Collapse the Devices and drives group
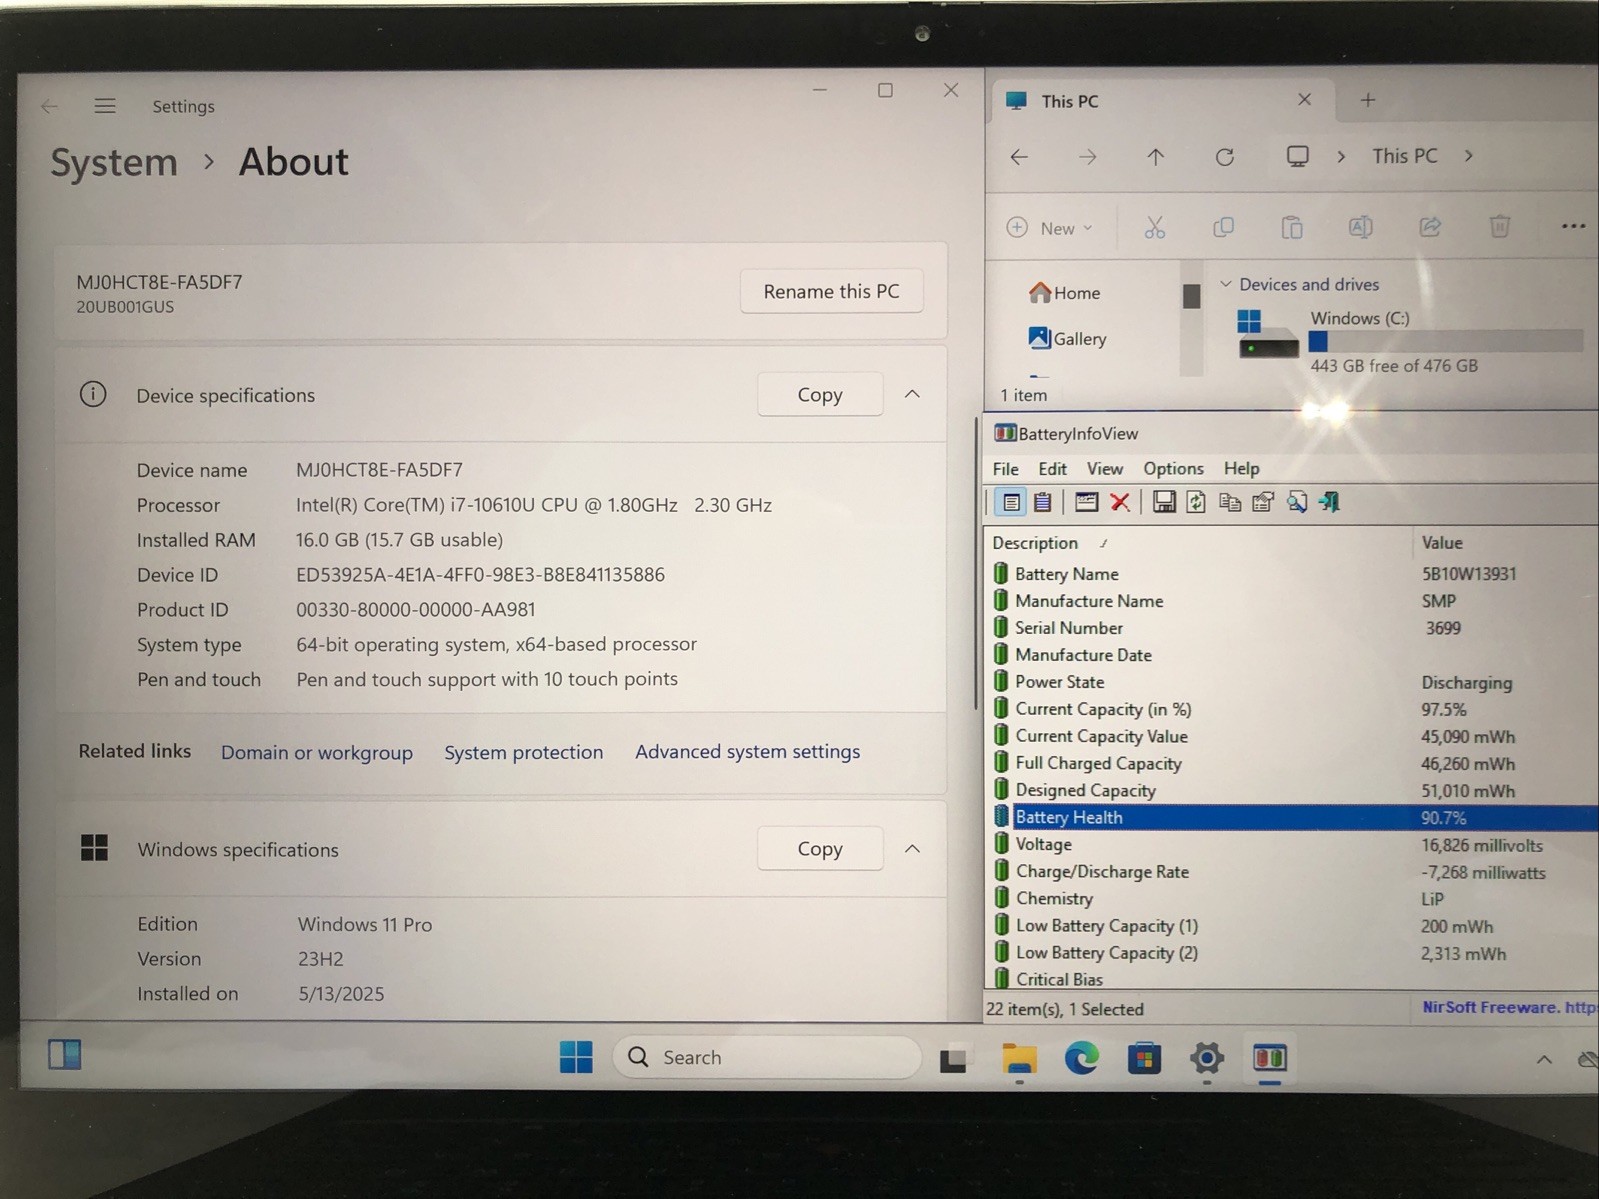The image size is (1599, 1199). pyautogui.click(x=1226, y=284)
